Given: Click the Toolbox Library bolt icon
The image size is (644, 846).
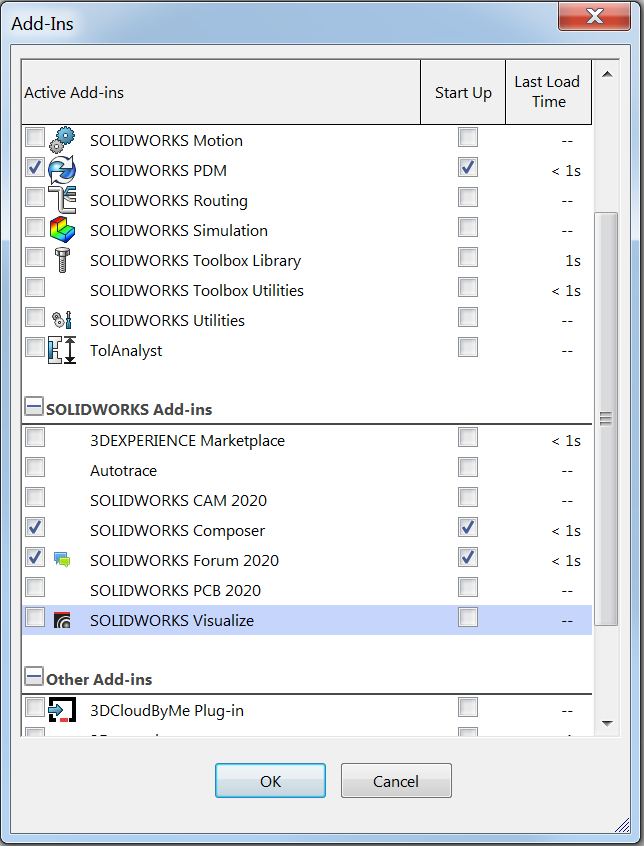Looking at the screenshot, I should [x=62, y=260].
